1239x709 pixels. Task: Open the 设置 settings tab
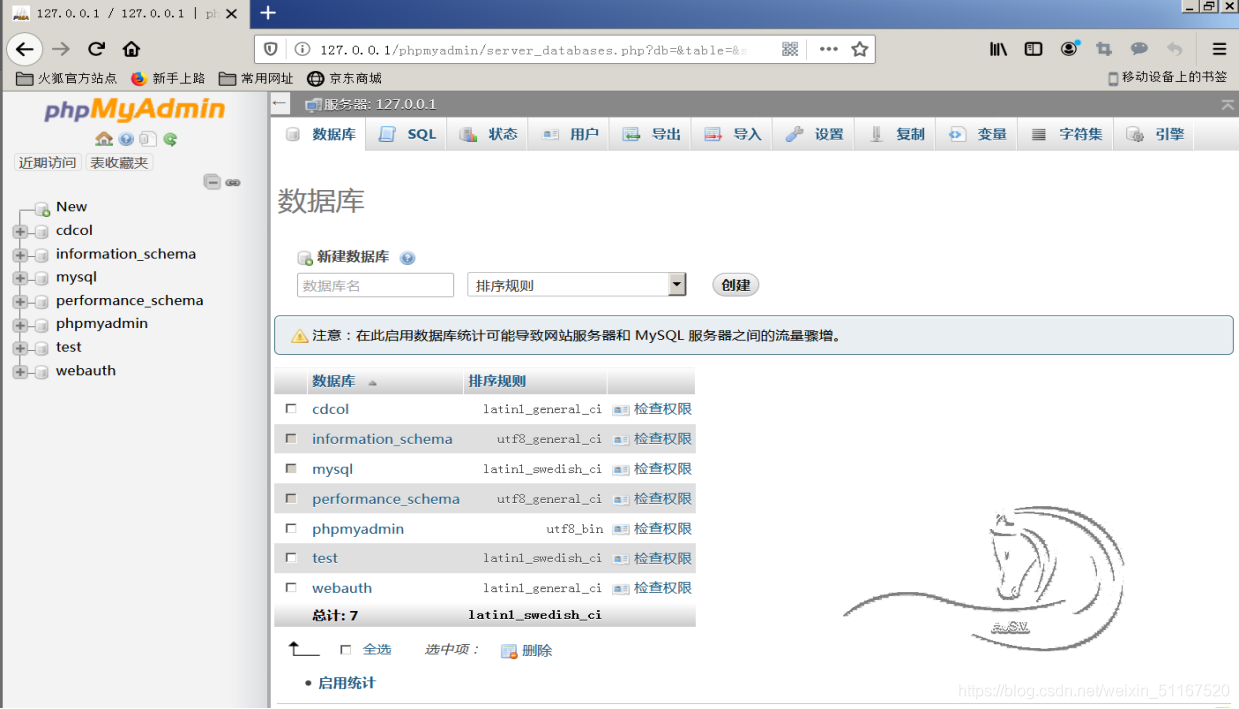point(814,134)
